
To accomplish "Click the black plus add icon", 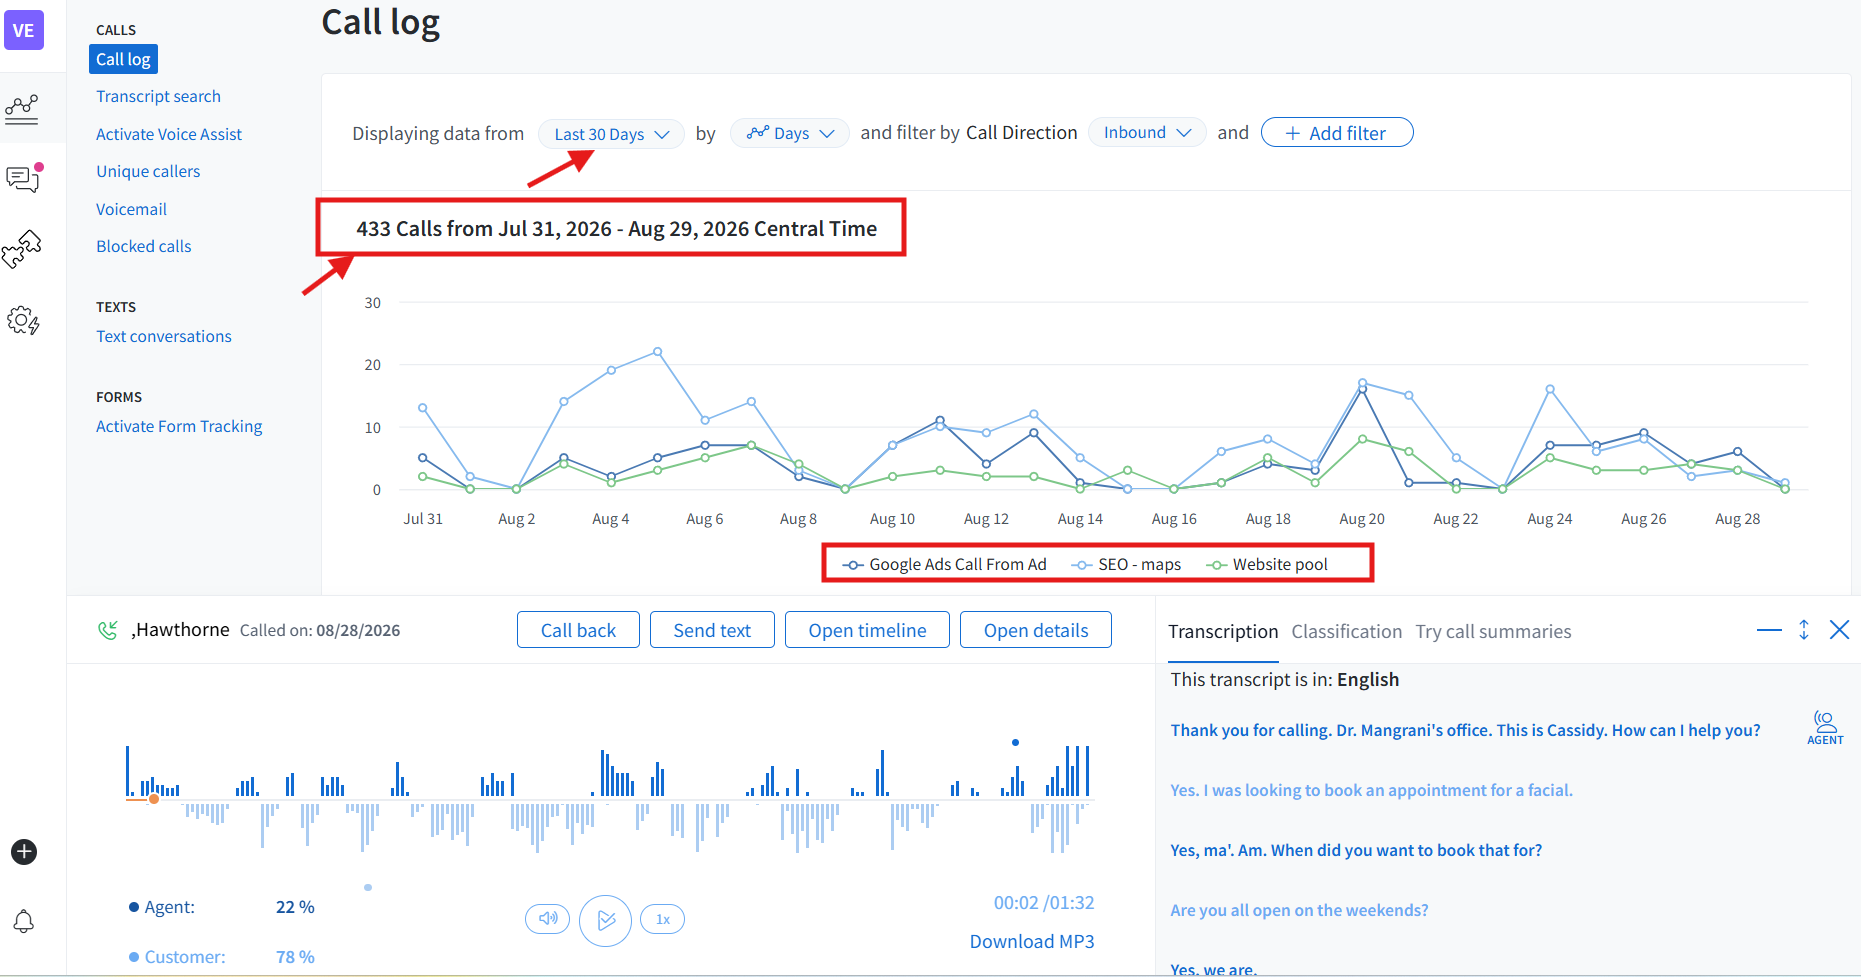I will pyautogui.click(x=24, y=852).
